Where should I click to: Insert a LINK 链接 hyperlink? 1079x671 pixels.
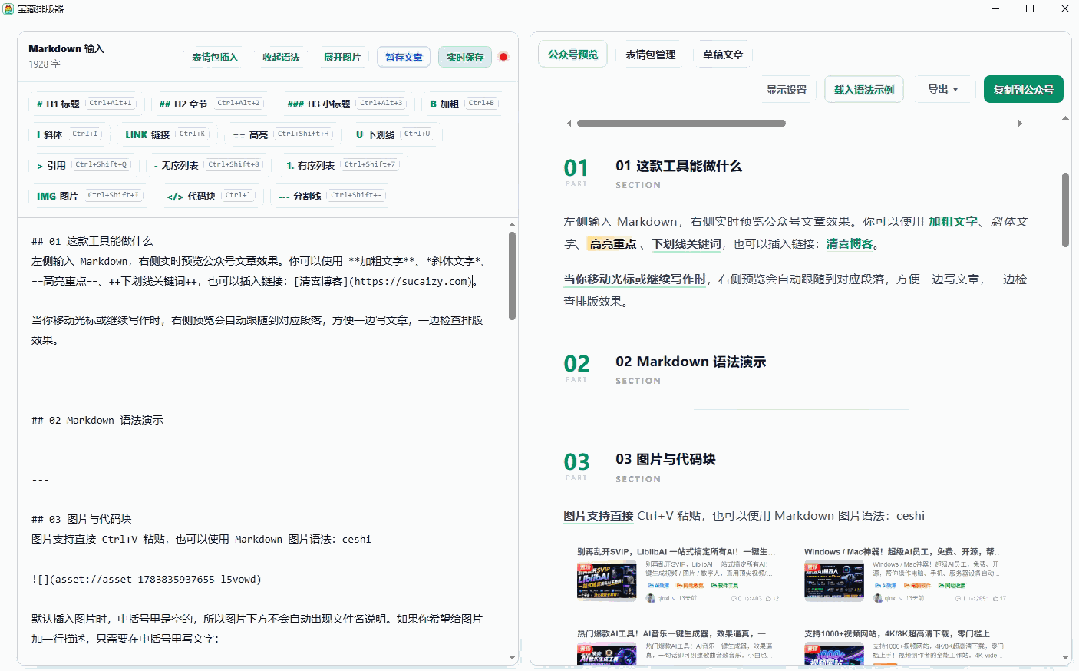tap(165, 134)
